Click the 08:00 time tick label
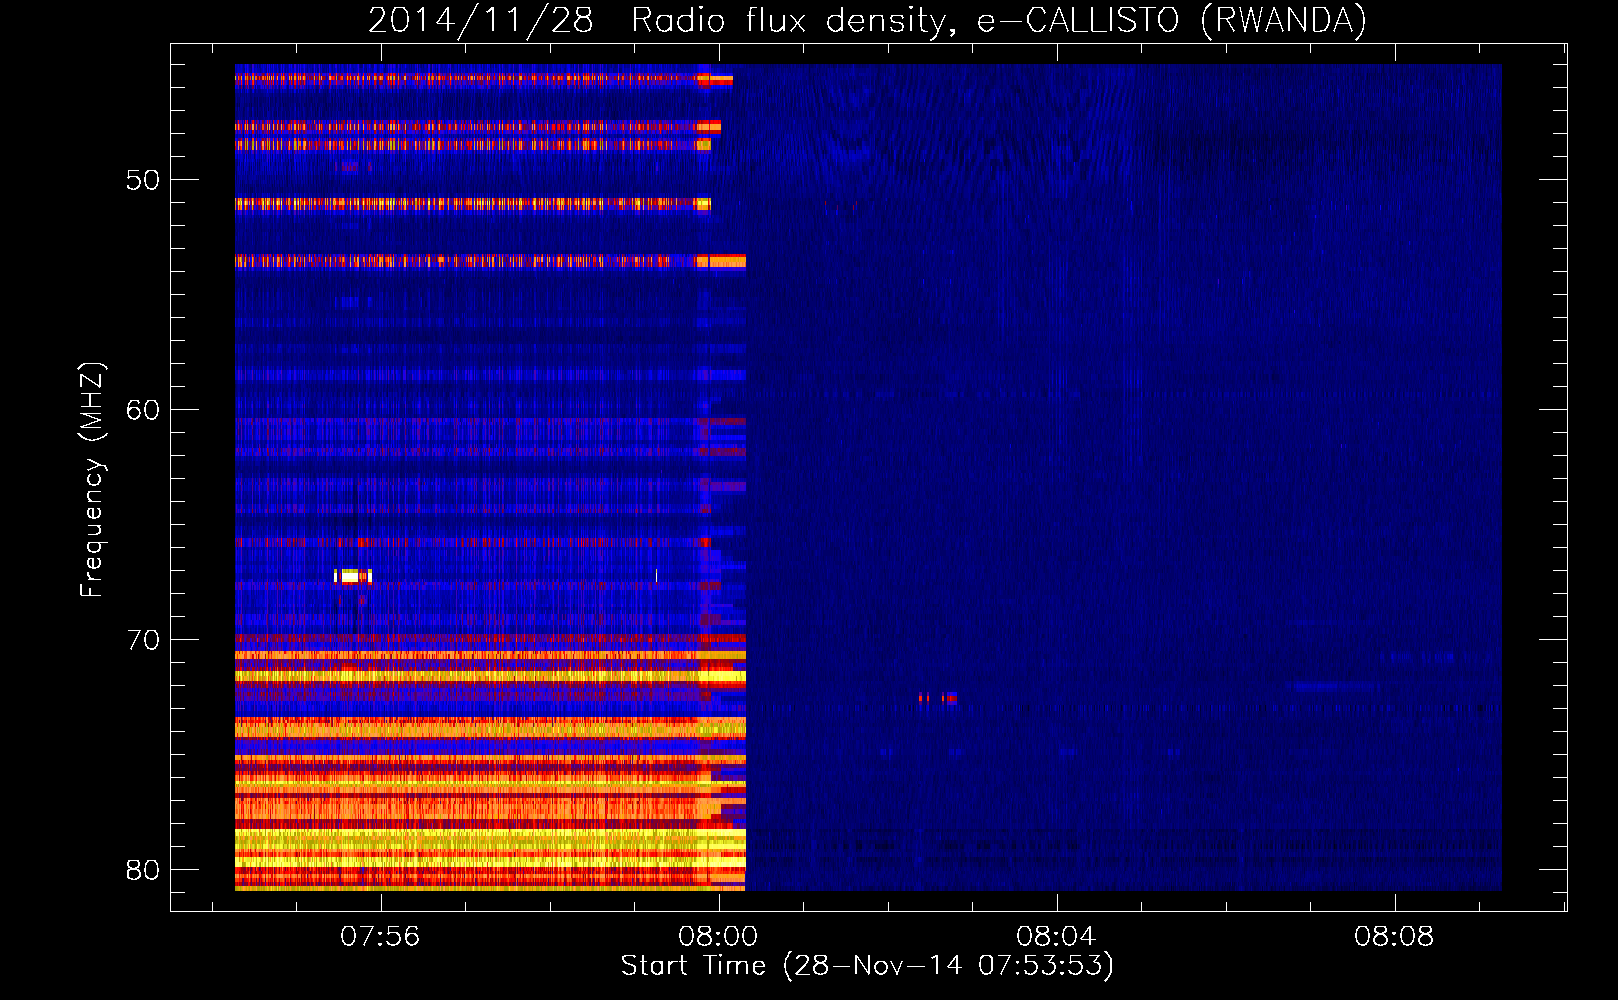Image resolution: width=1618 pixels, height=1000 pixels. (x=718, y=937)
